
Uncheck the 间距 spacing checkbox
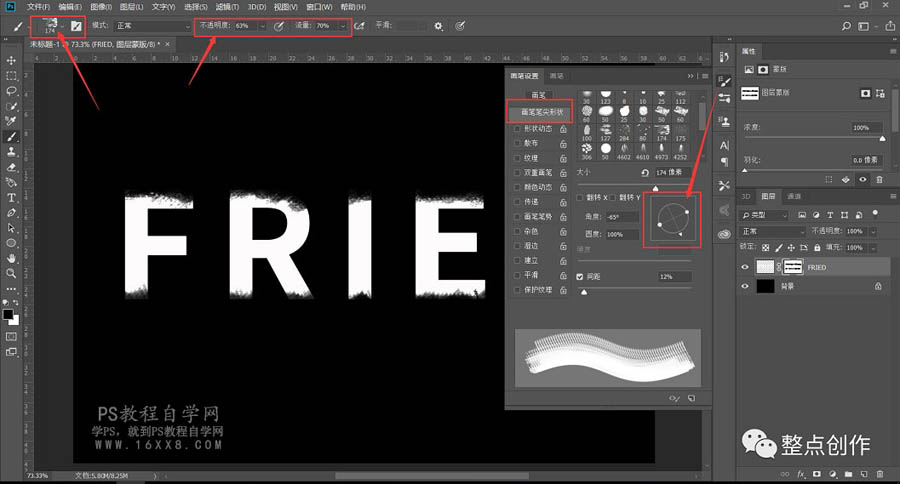click(x=580, y=276)
